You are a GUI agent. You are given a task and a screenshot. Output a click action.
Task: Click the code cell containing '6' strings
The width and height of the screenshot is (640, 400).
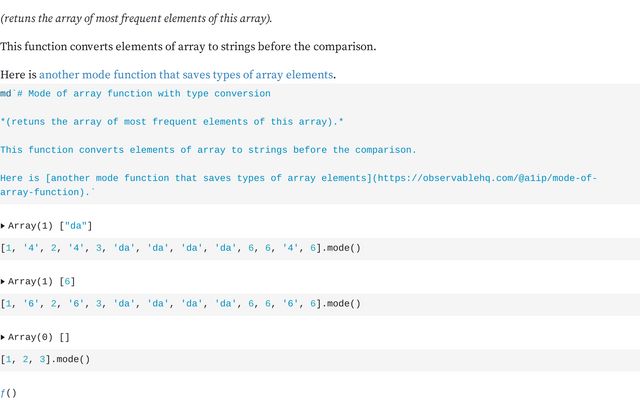coord(181,303)
